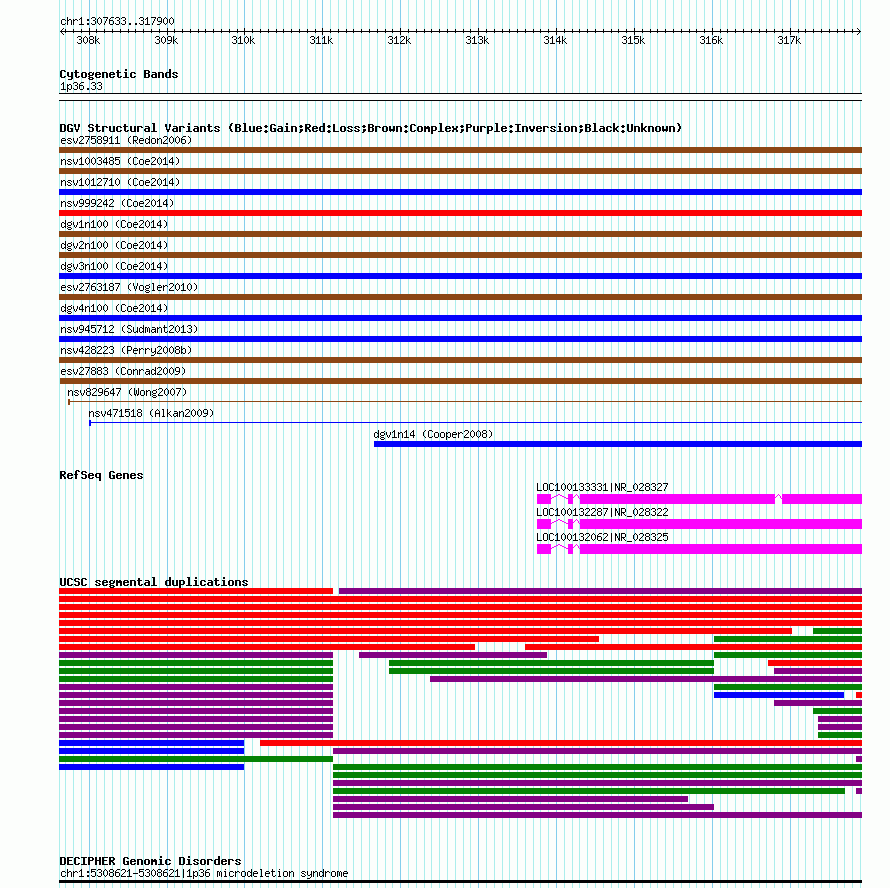Click the nsv471518 (Alkan2009) label

[151, 413]
